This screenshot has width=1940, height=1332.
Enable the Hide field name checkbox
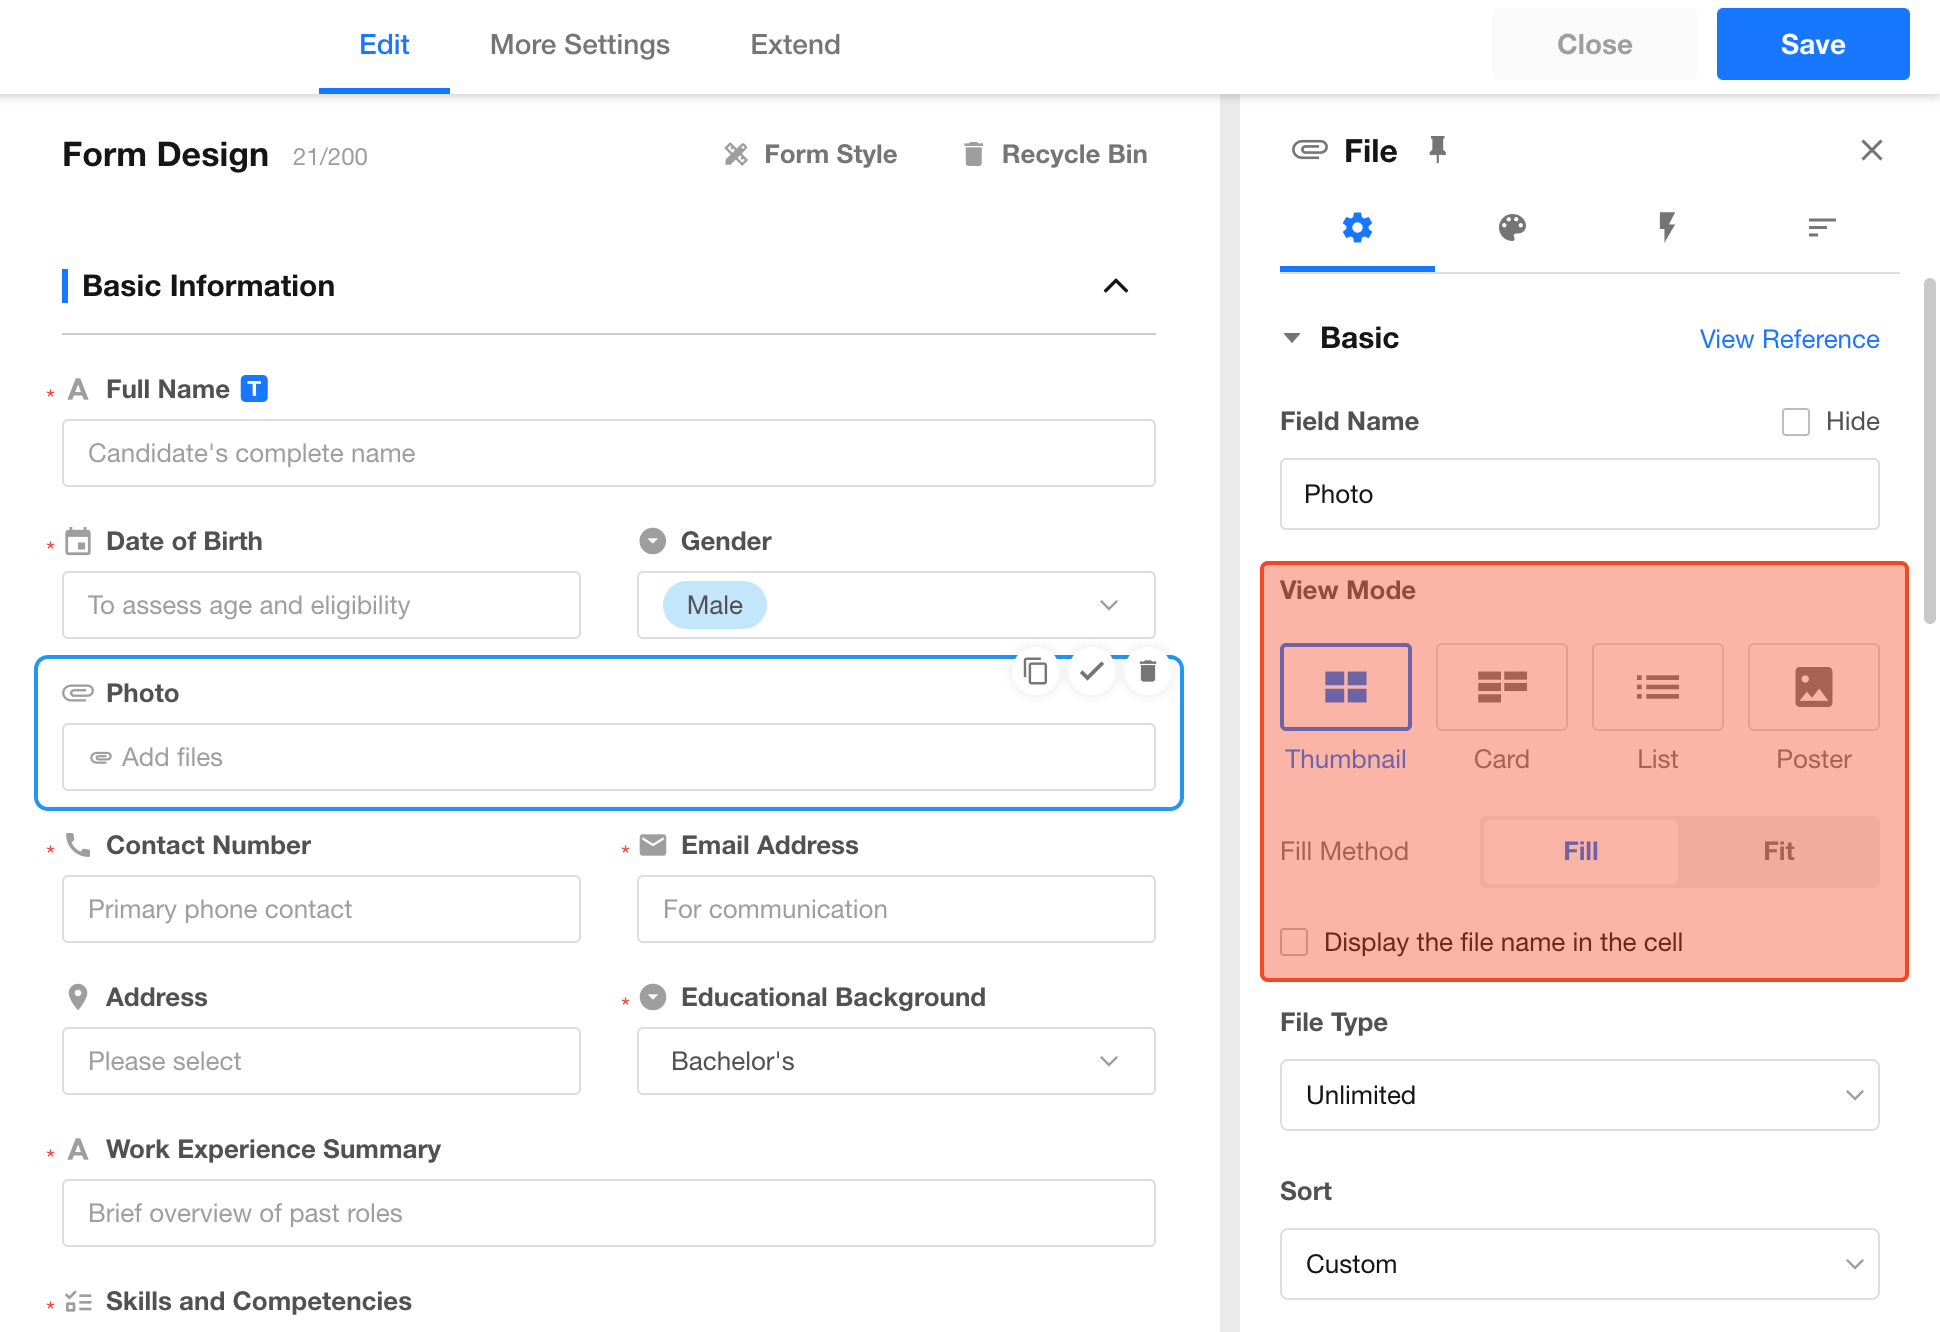[1796, 422]
